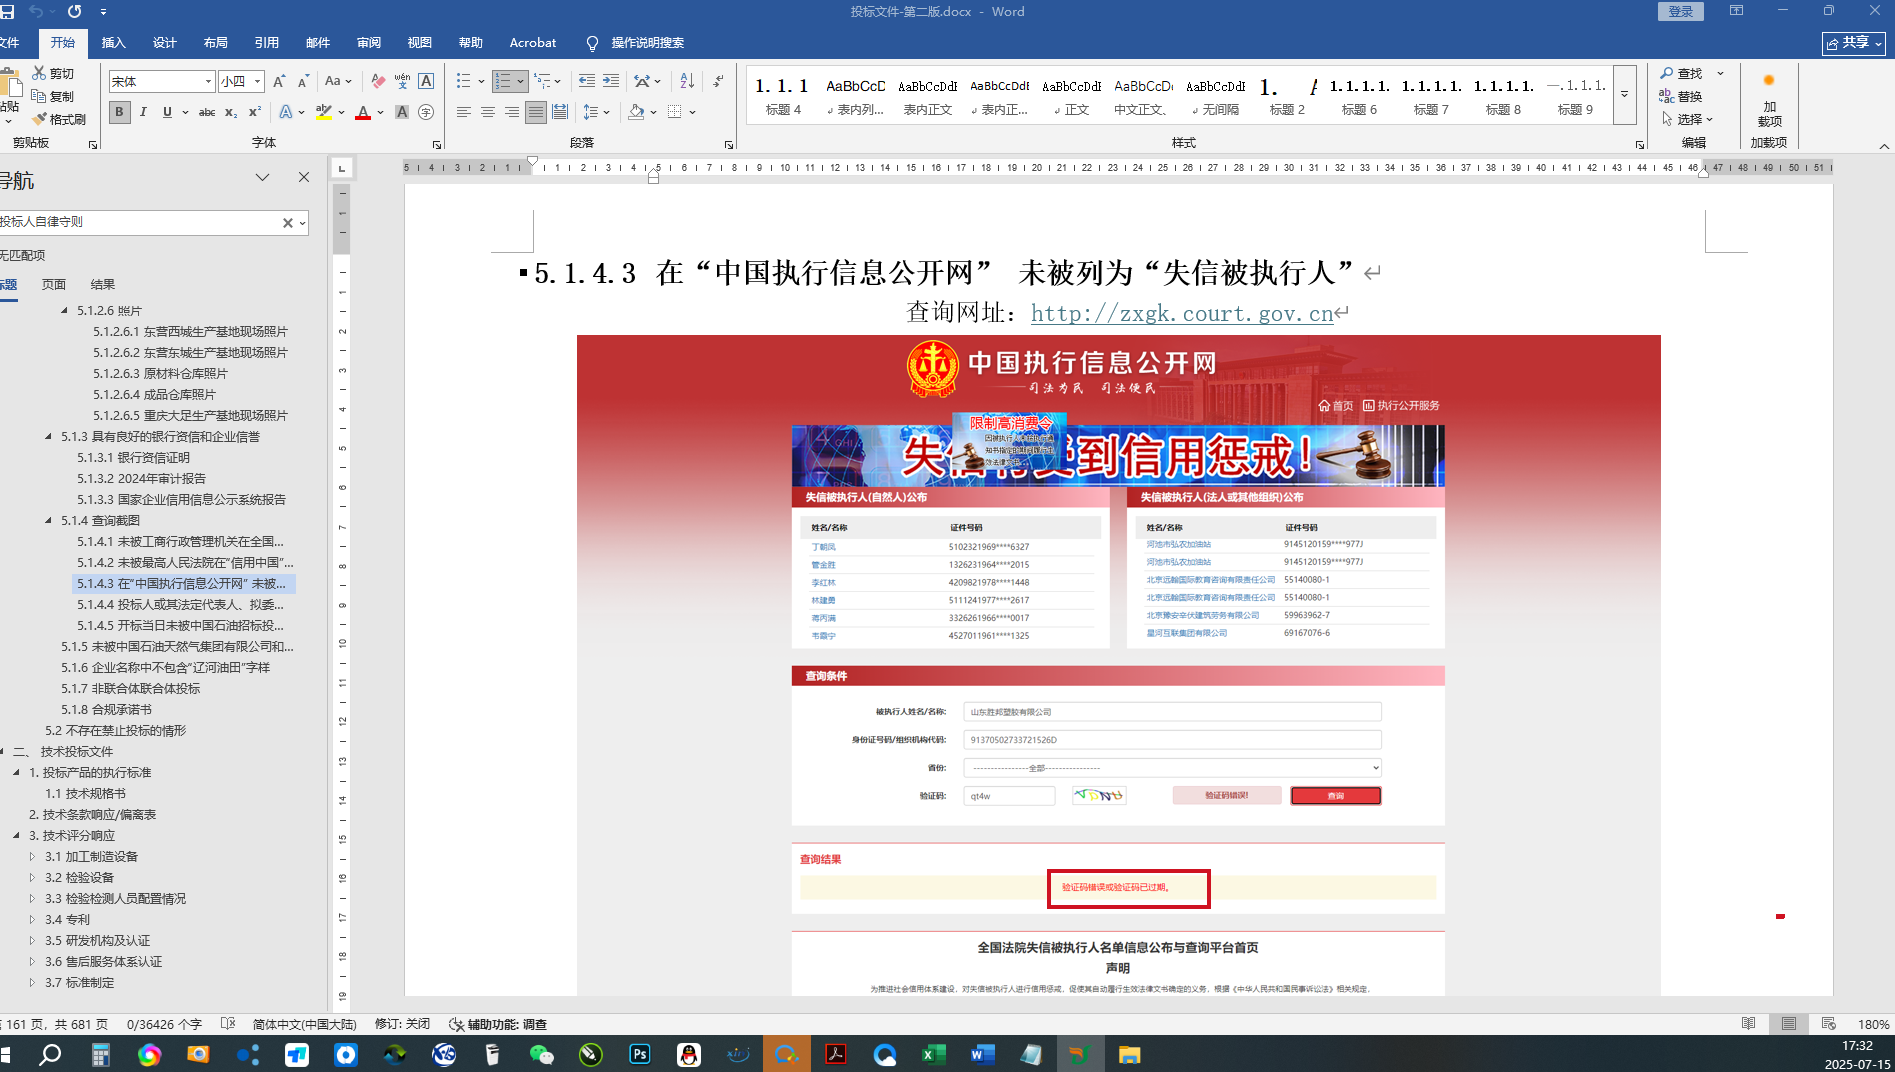Viewport: 1895px width, 1072px height.
Task: Apply the yellow text highlight color
Action: 323,112
